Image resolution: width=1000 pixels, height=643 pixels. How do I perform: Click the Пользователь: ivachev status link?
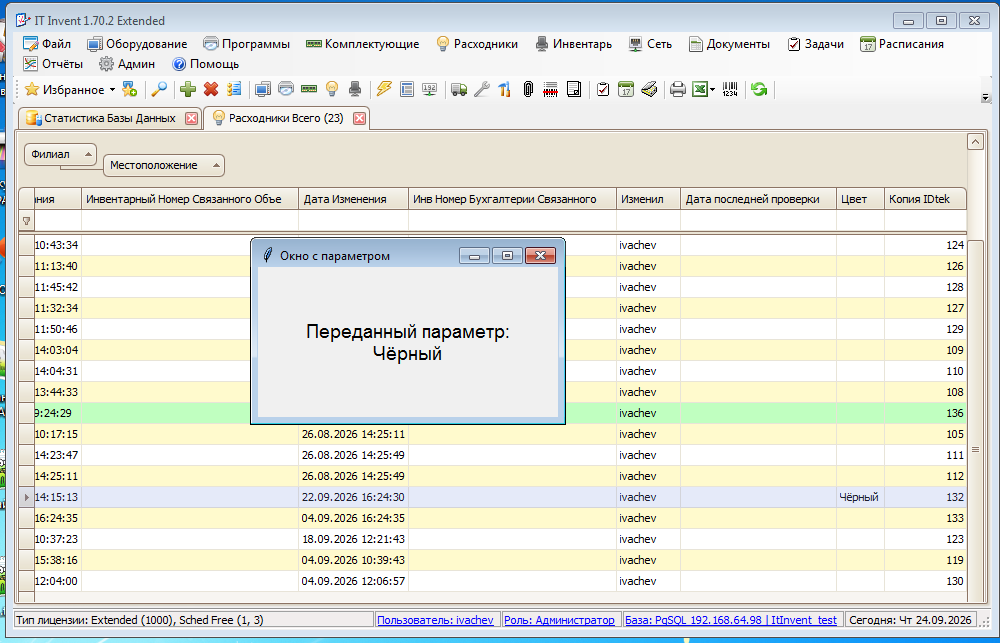(436, 620)
